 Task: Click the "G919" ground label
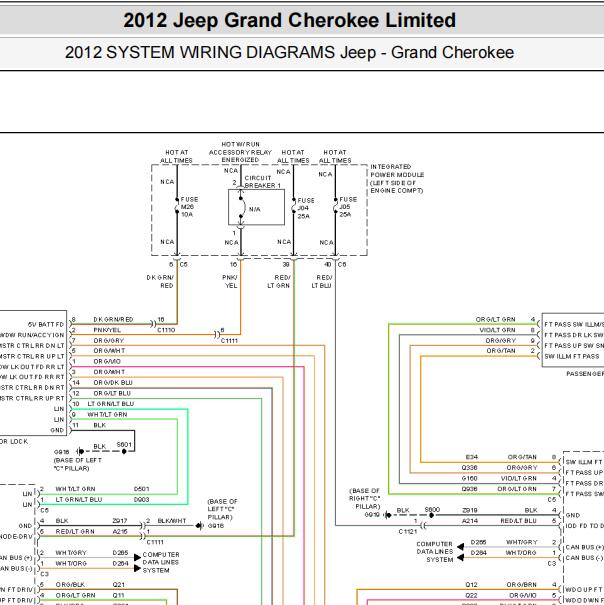pyautogui.click(x=372, y=515)
